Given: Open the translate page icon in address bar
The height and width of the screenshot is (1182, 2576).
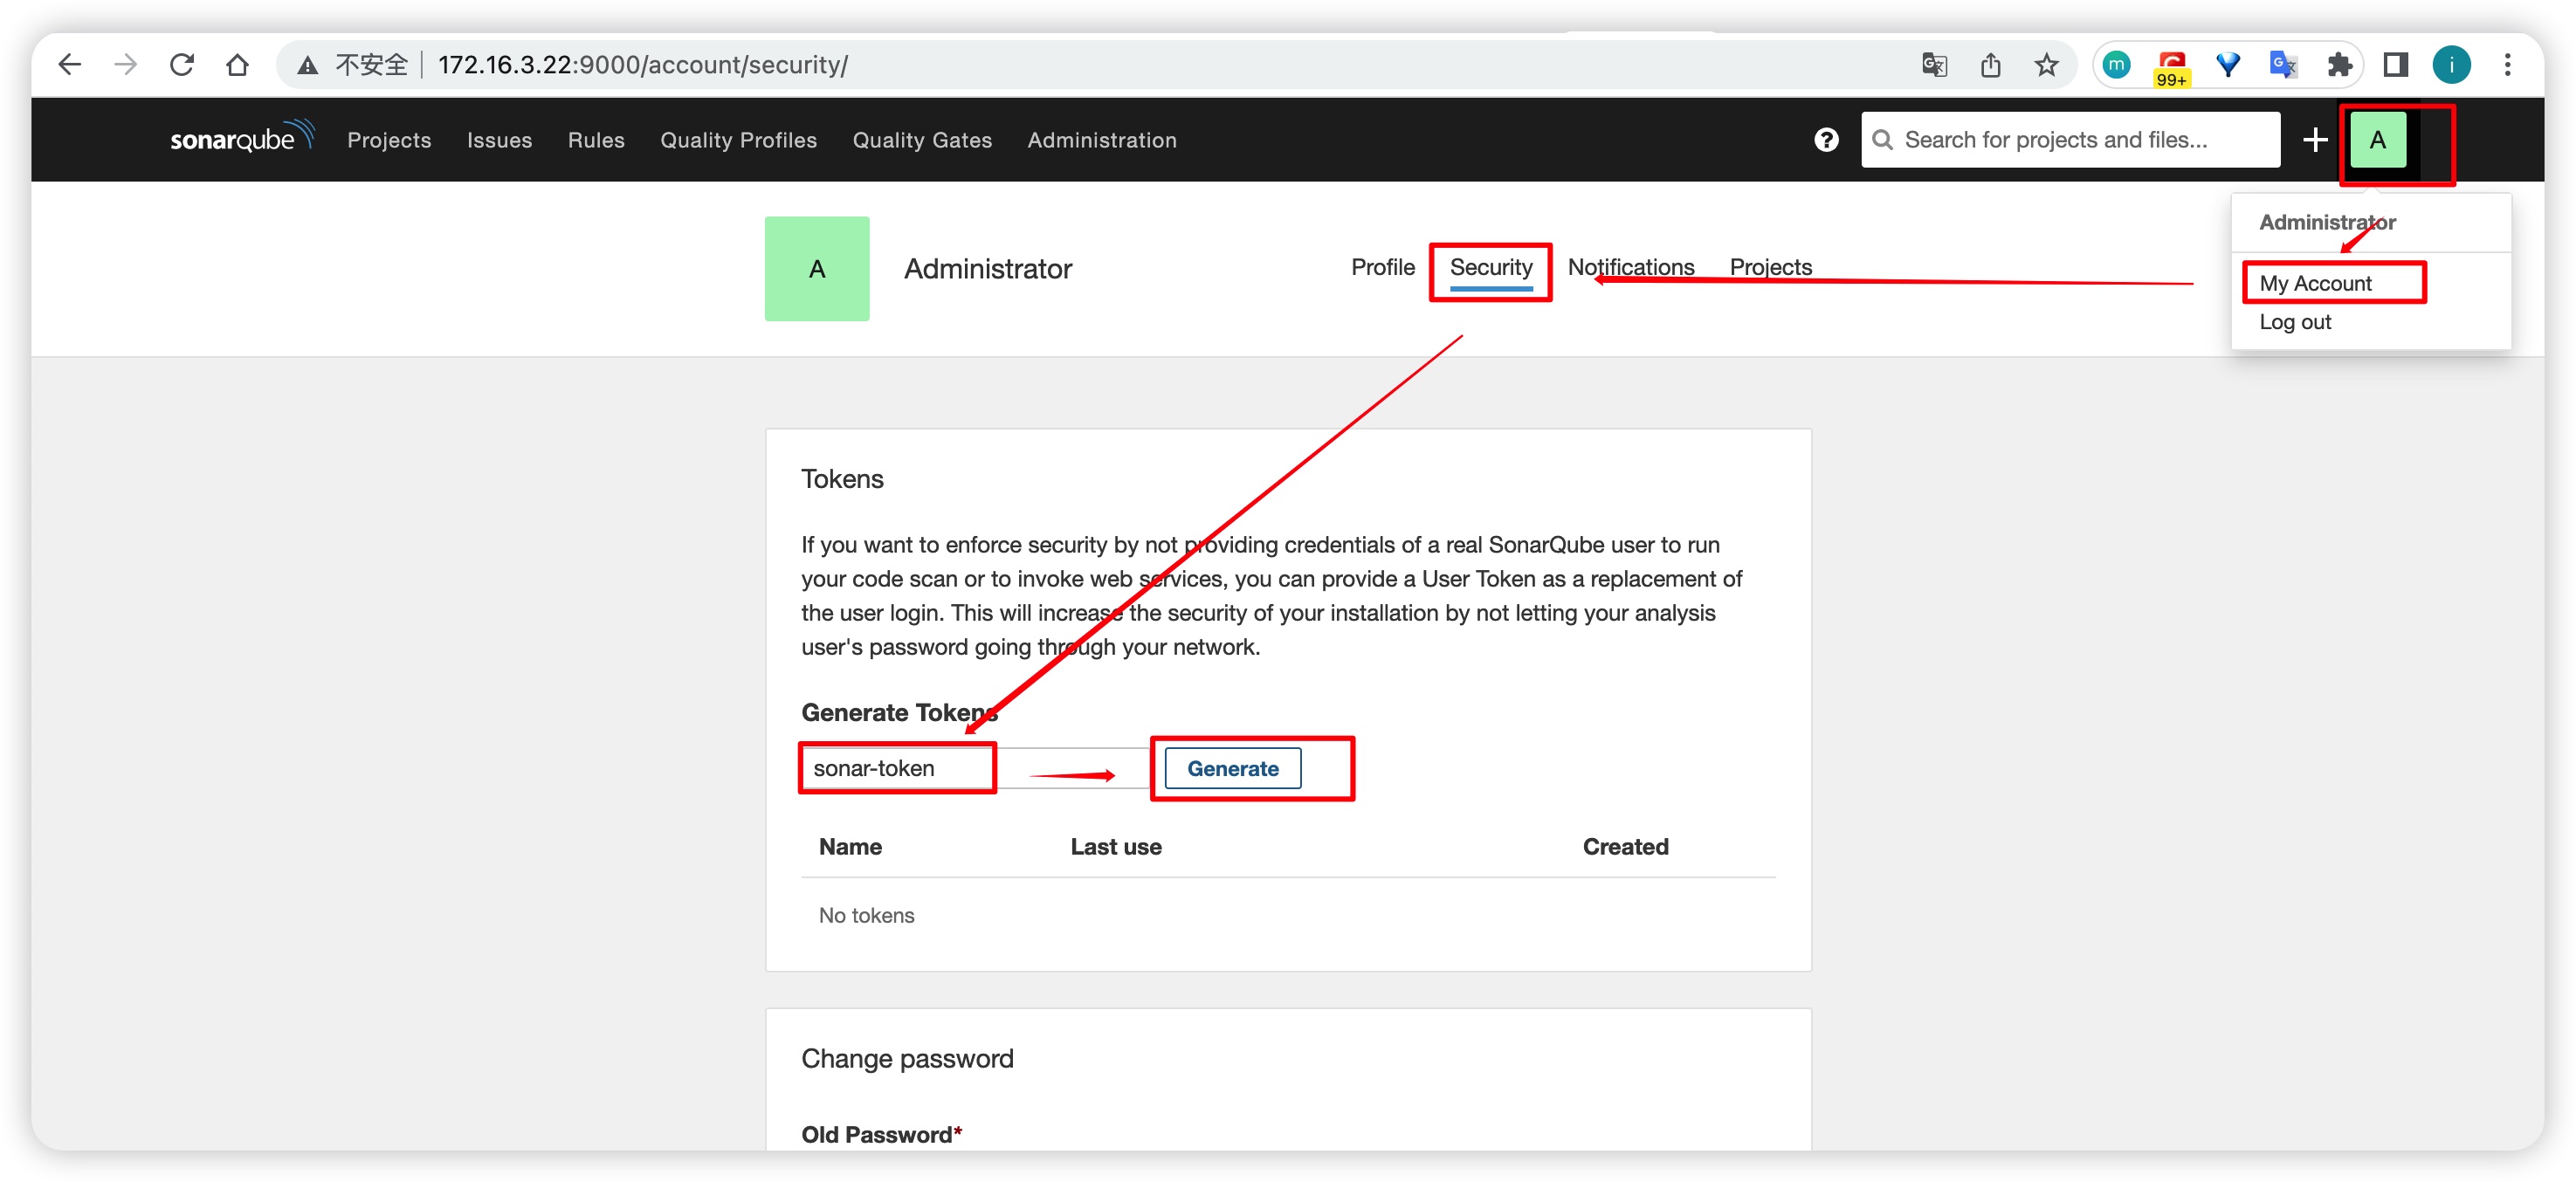Looking at the screenshot, I should pyautogui.click(x=1934, y=65).
